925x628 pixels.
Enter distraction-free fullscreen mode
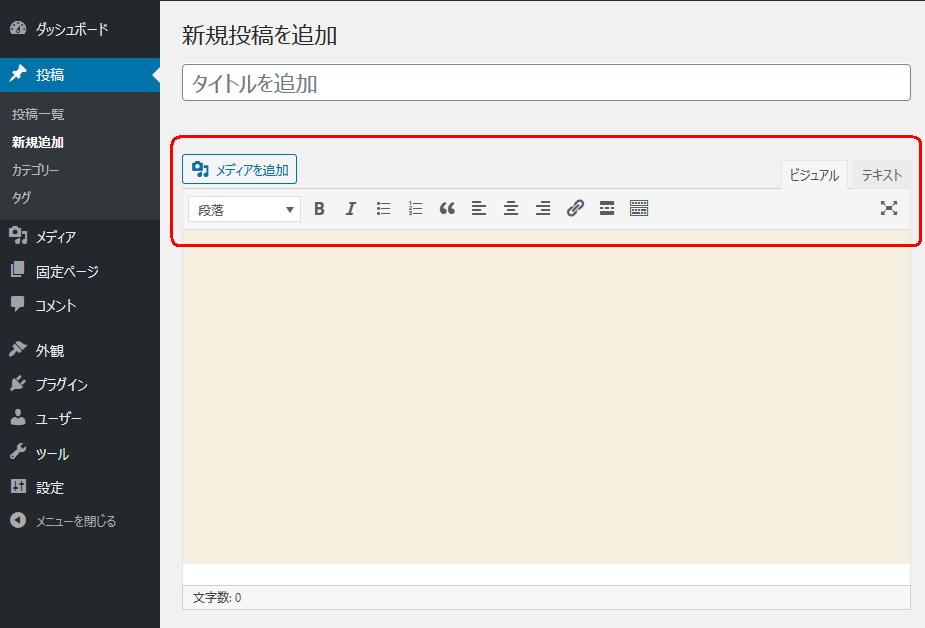tap(889, 208)
